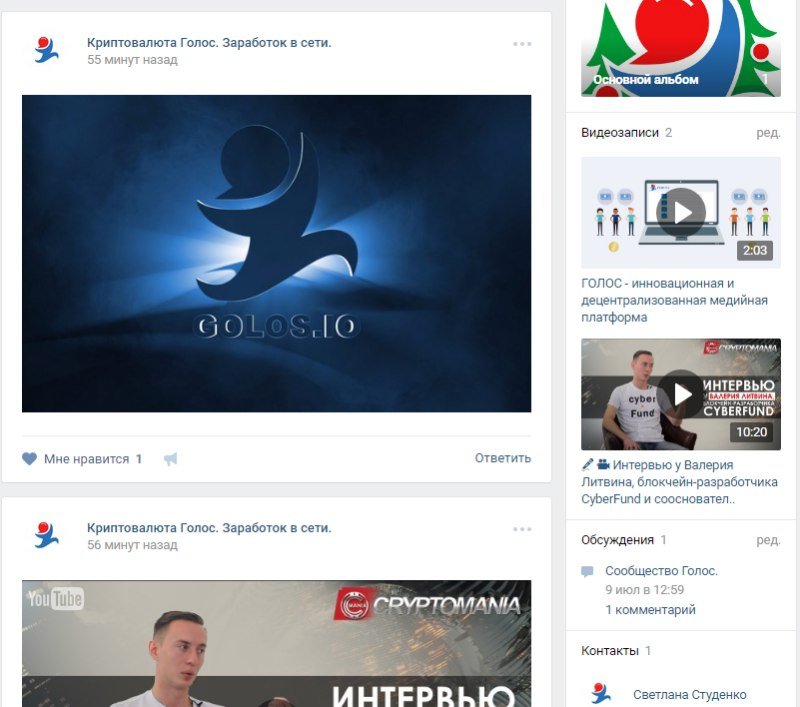Click the '56 минут назад' timestamp

click(132, 545)
